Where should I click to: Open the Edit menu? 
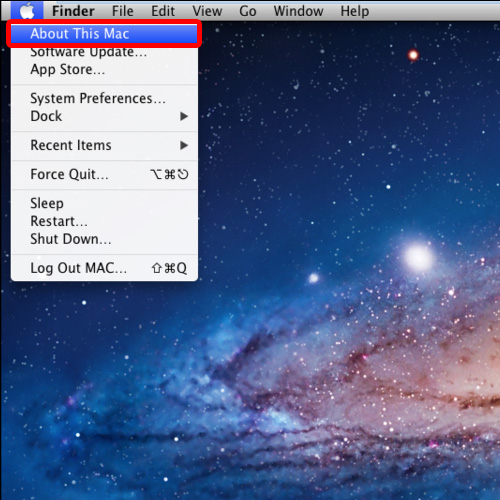(163, 11)
